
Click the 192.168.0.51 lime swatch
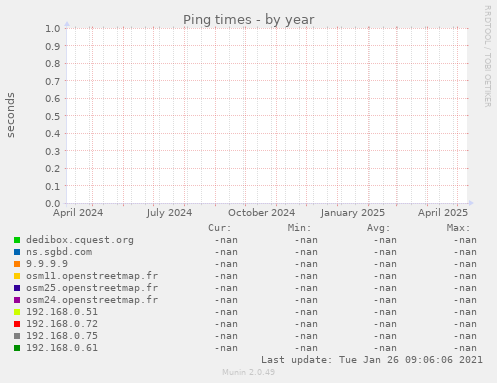click(17, 312)
